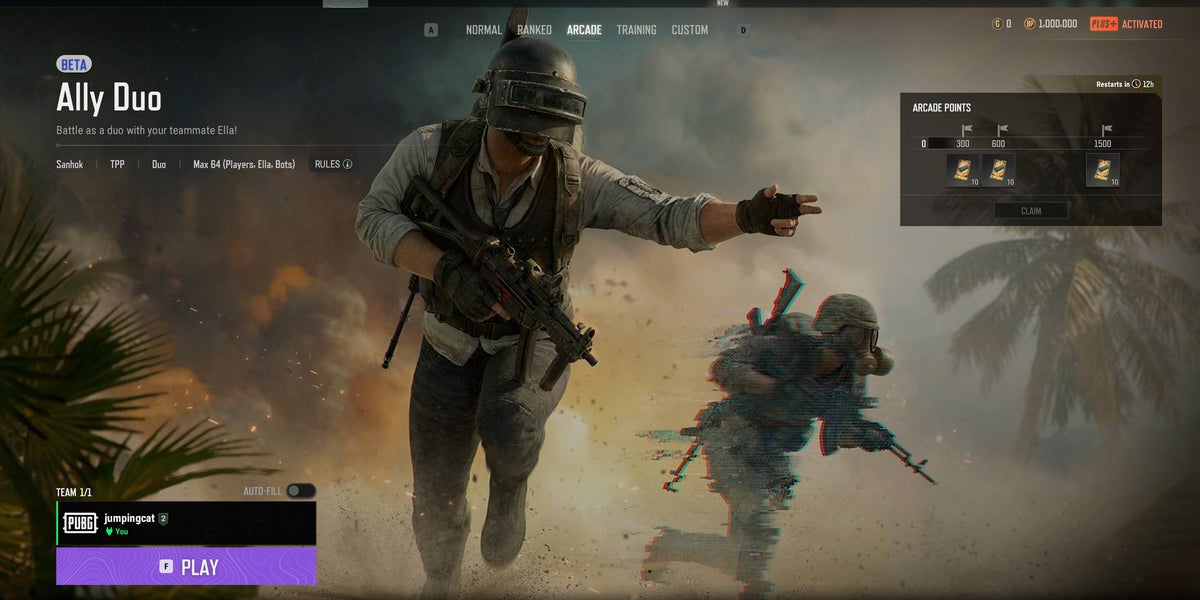Click the PUBG logo player avatar
Screen dimensions: 1200x600
click(81, 523)
